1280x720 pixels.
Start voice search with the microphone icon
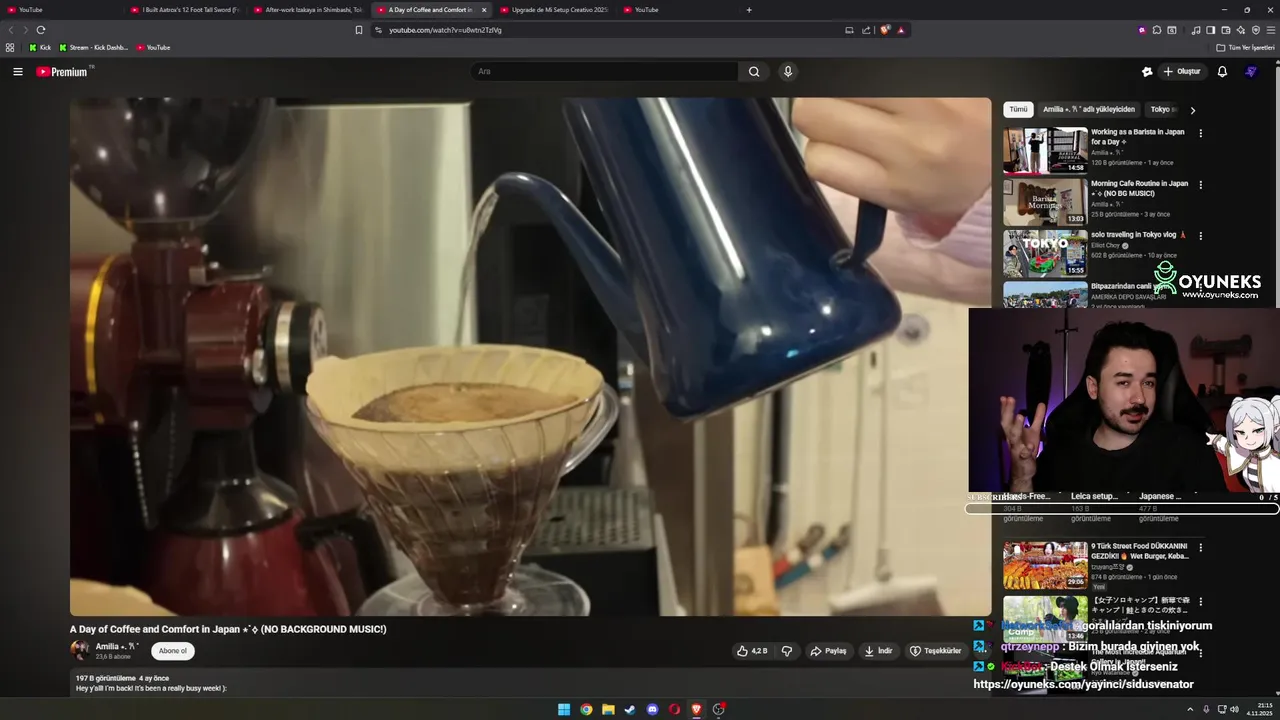click(788, 72)
